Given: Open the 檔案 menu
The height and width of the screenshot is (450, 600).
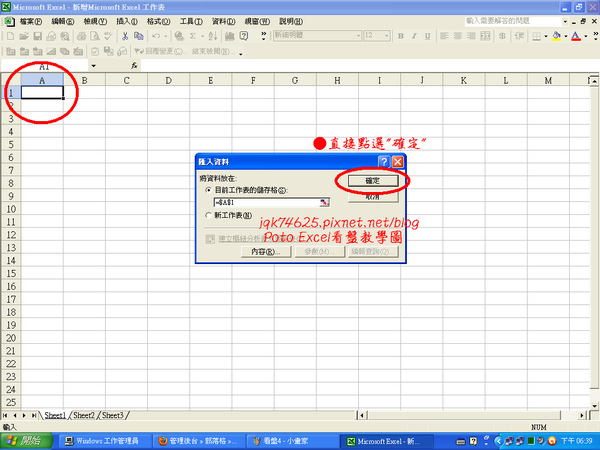Looking at the screenshot, I should 31,21.
